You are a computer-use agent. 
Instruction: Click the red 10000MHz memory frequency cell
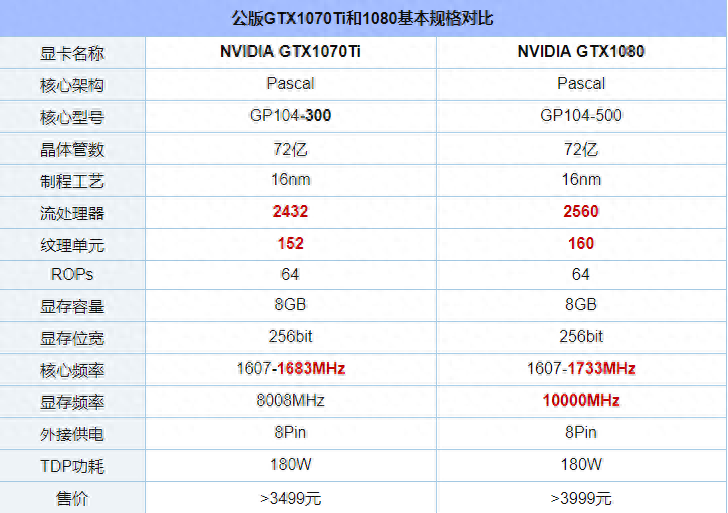pos(581,401)
